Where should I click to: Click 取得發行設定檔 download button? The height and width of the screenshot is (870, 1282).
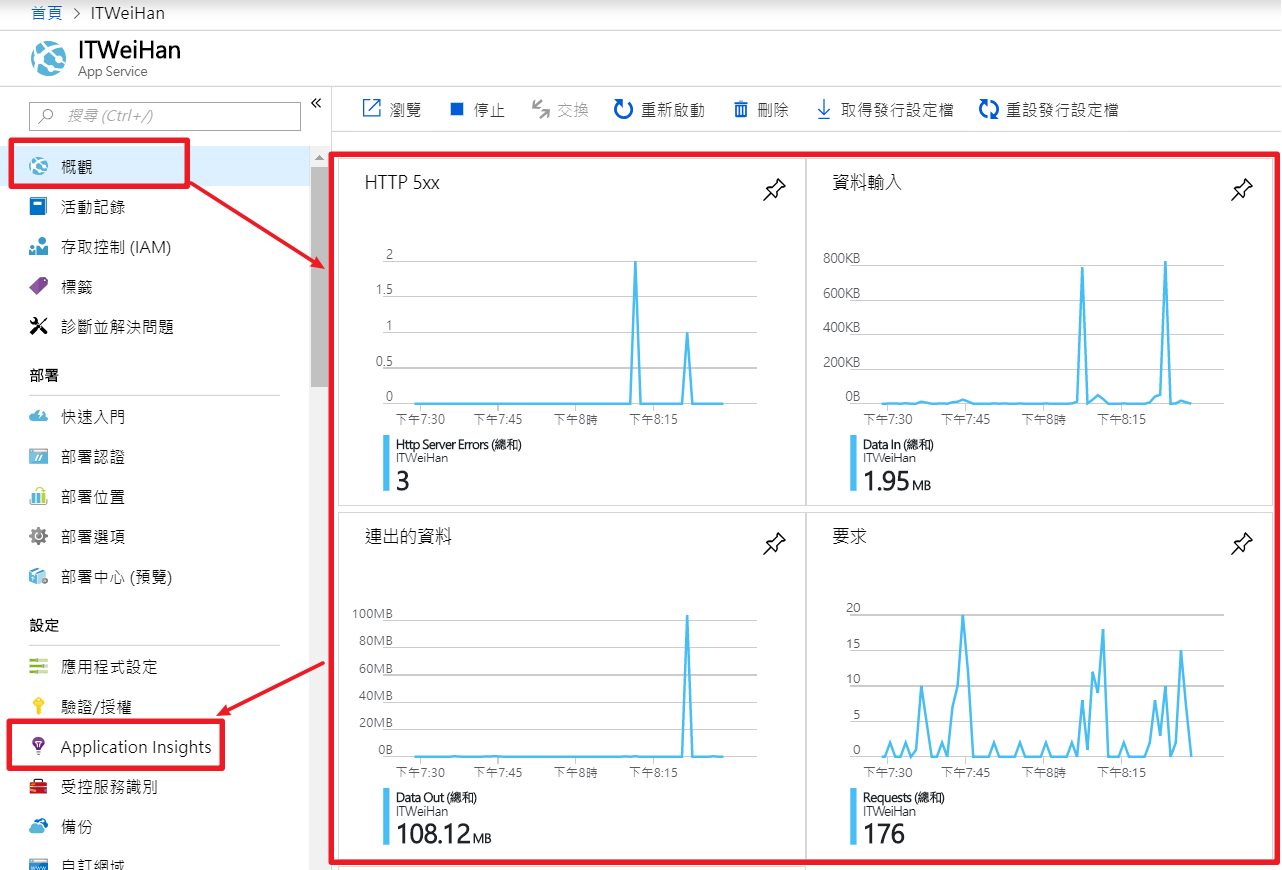click(885, 110)
